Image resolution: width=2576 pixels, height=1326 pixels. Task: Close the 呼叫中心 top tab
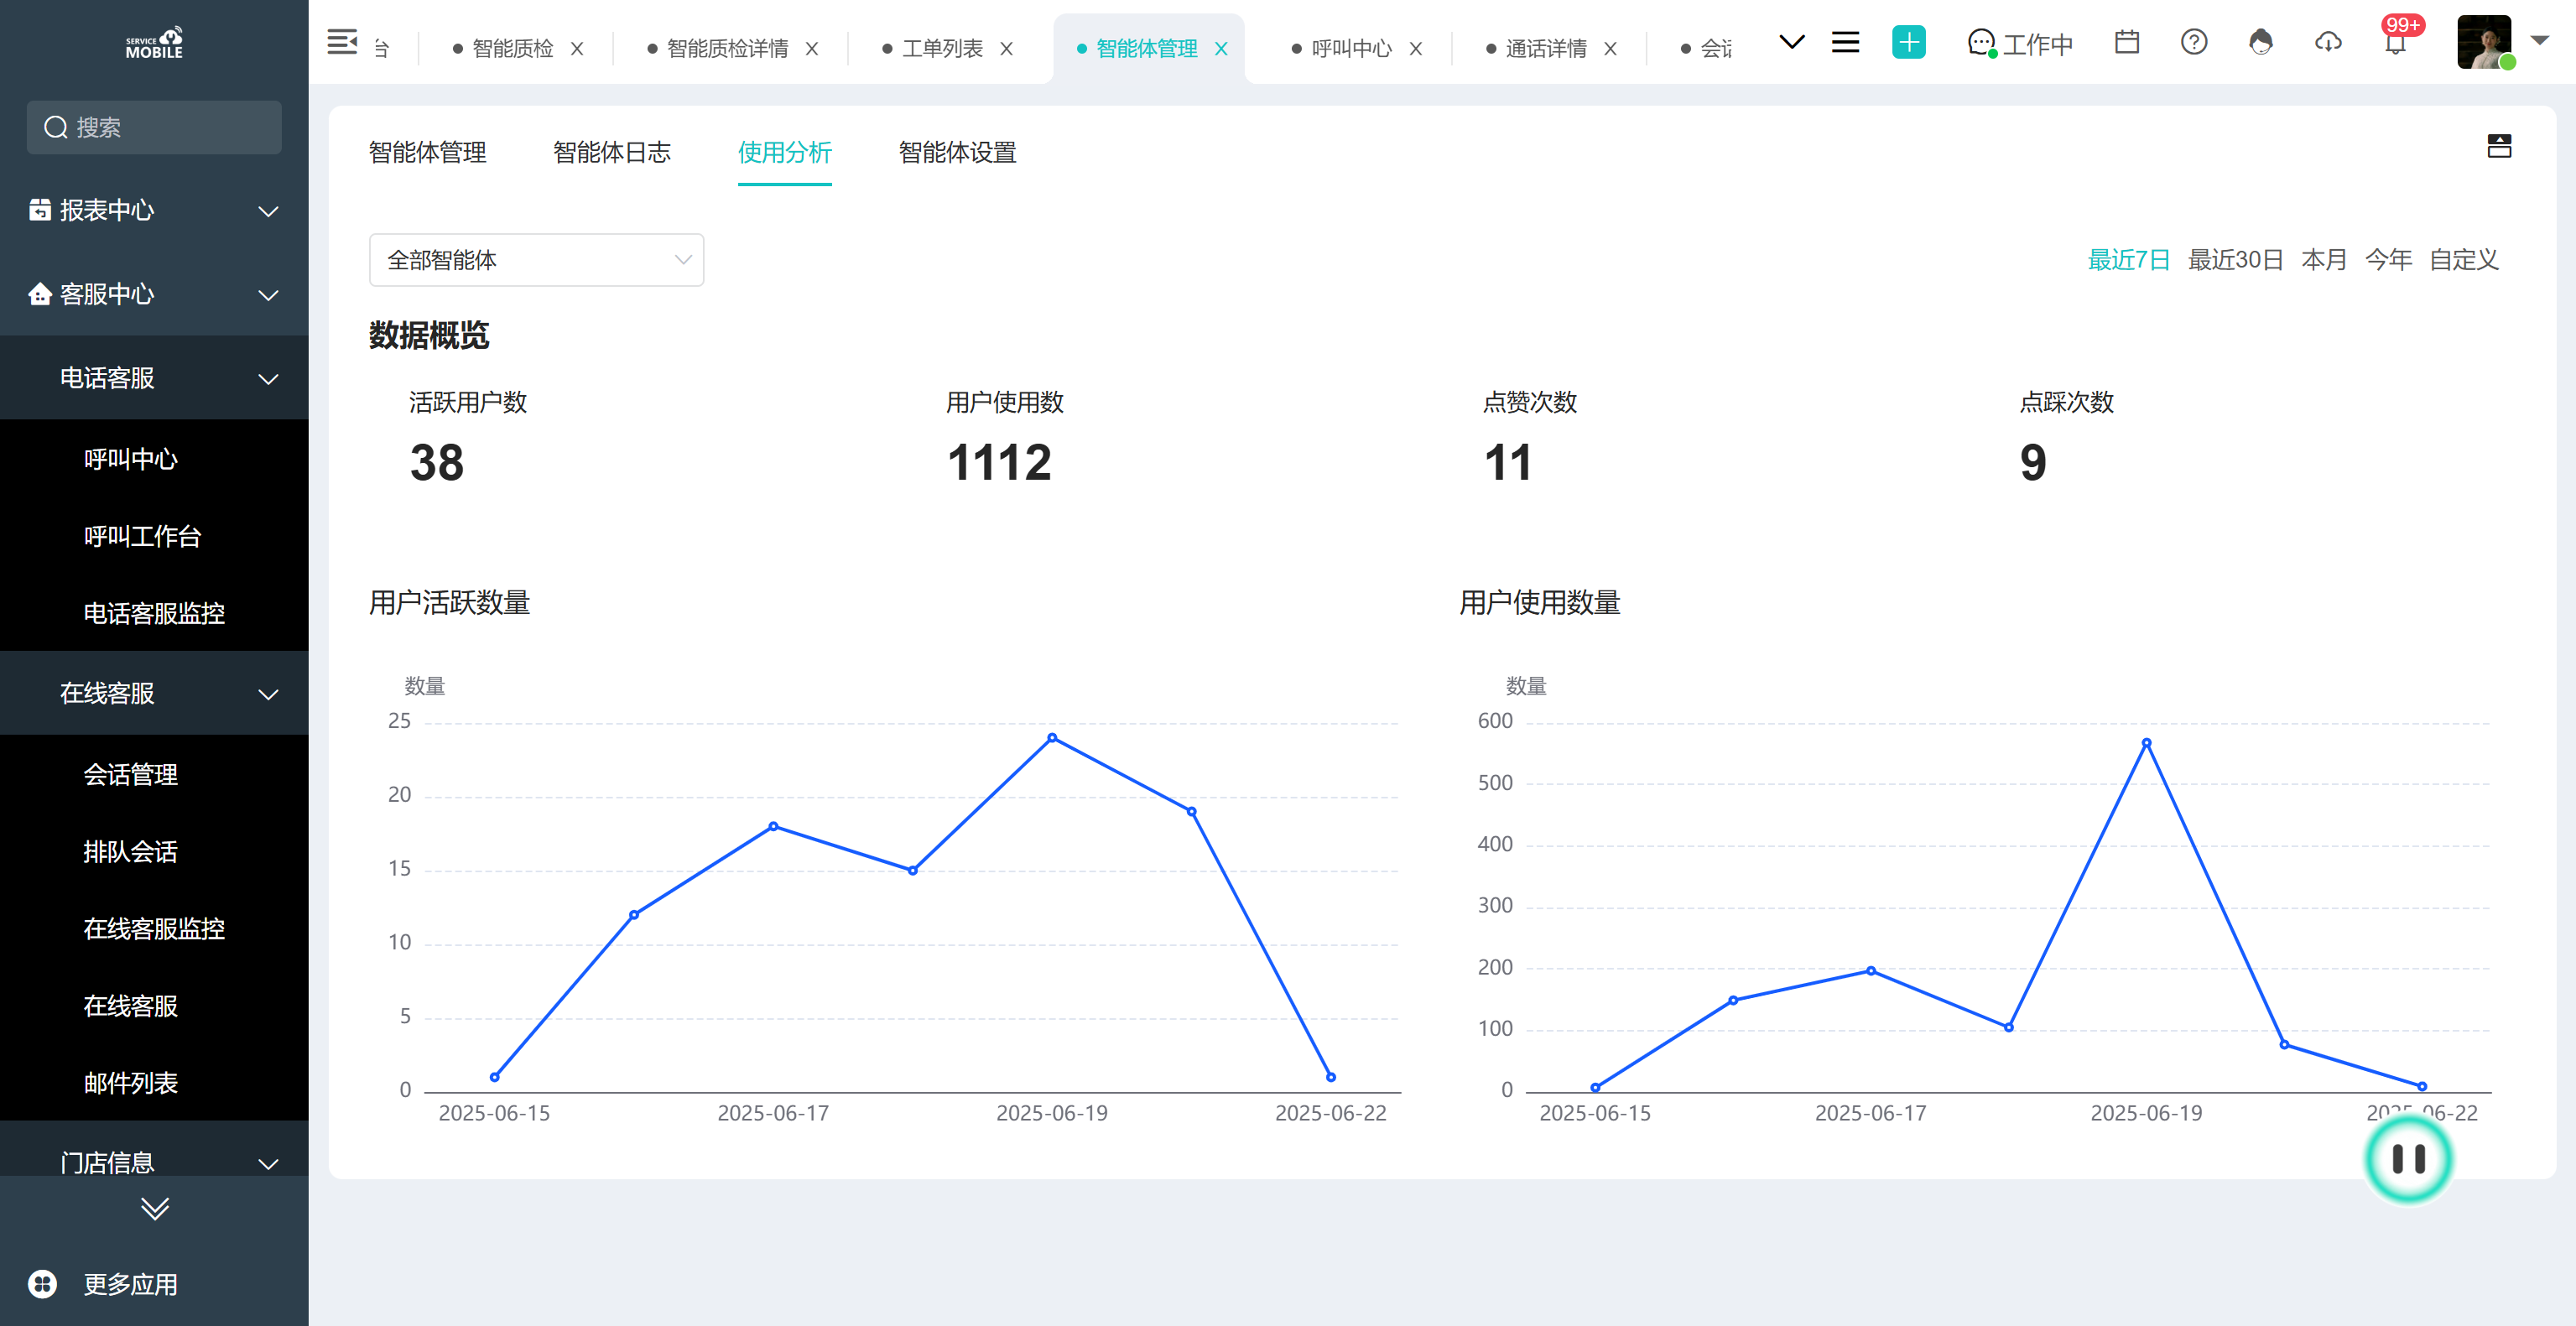click(x=1416, y=48)
